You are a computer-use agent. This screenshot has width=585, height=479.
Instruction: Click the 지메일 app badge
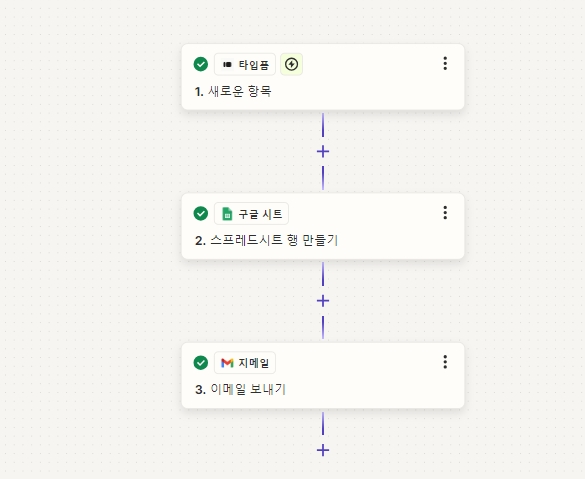[x=245, y=363]
